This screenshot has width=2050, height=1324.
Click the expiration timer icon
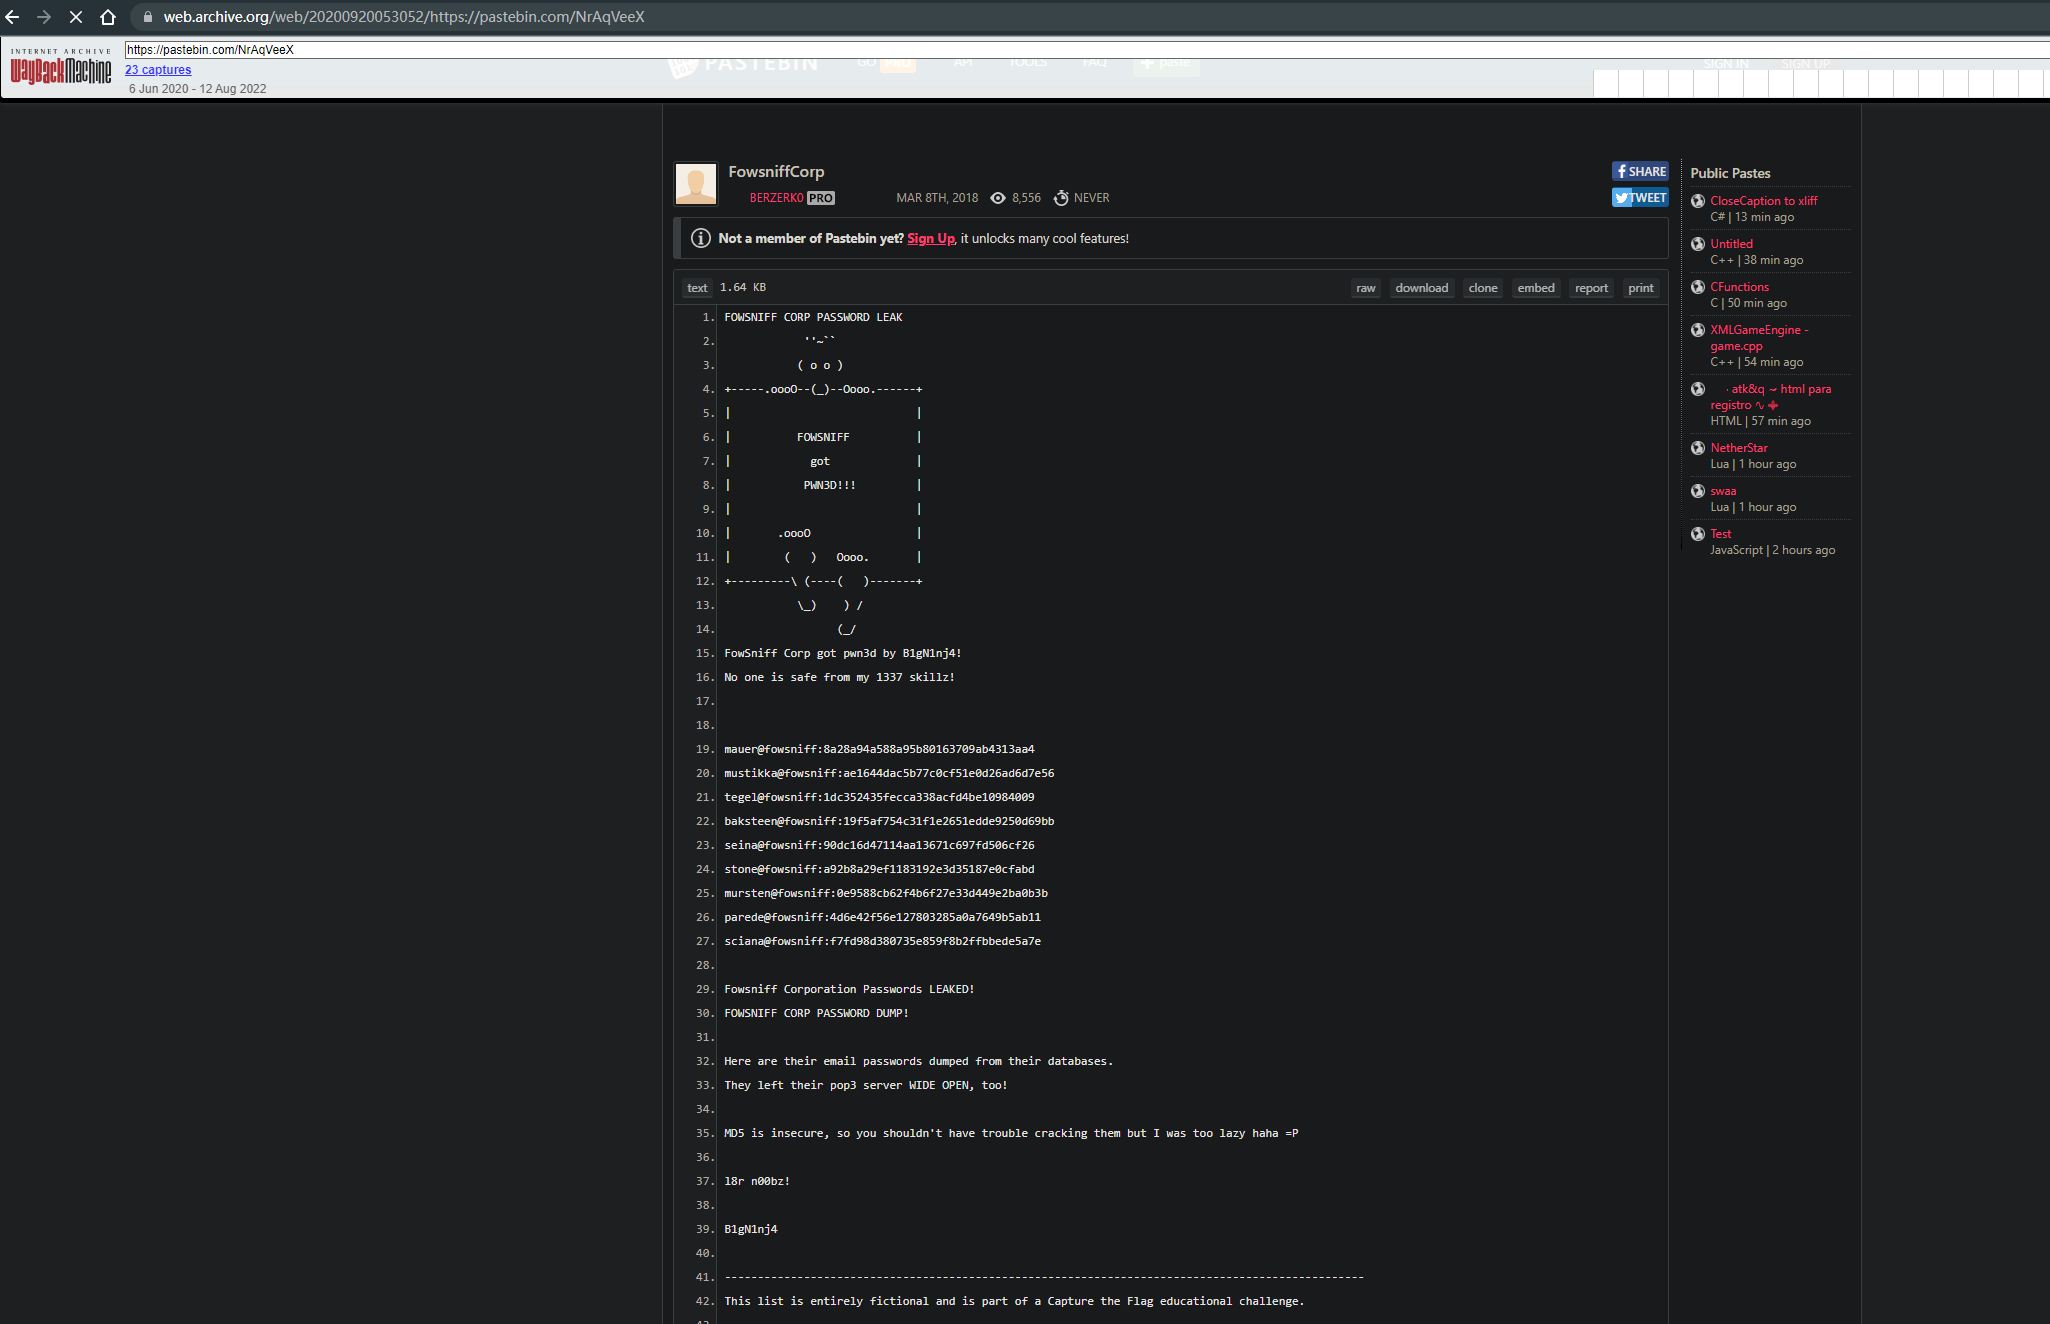pyautogui.click(x=1061, y=198)
